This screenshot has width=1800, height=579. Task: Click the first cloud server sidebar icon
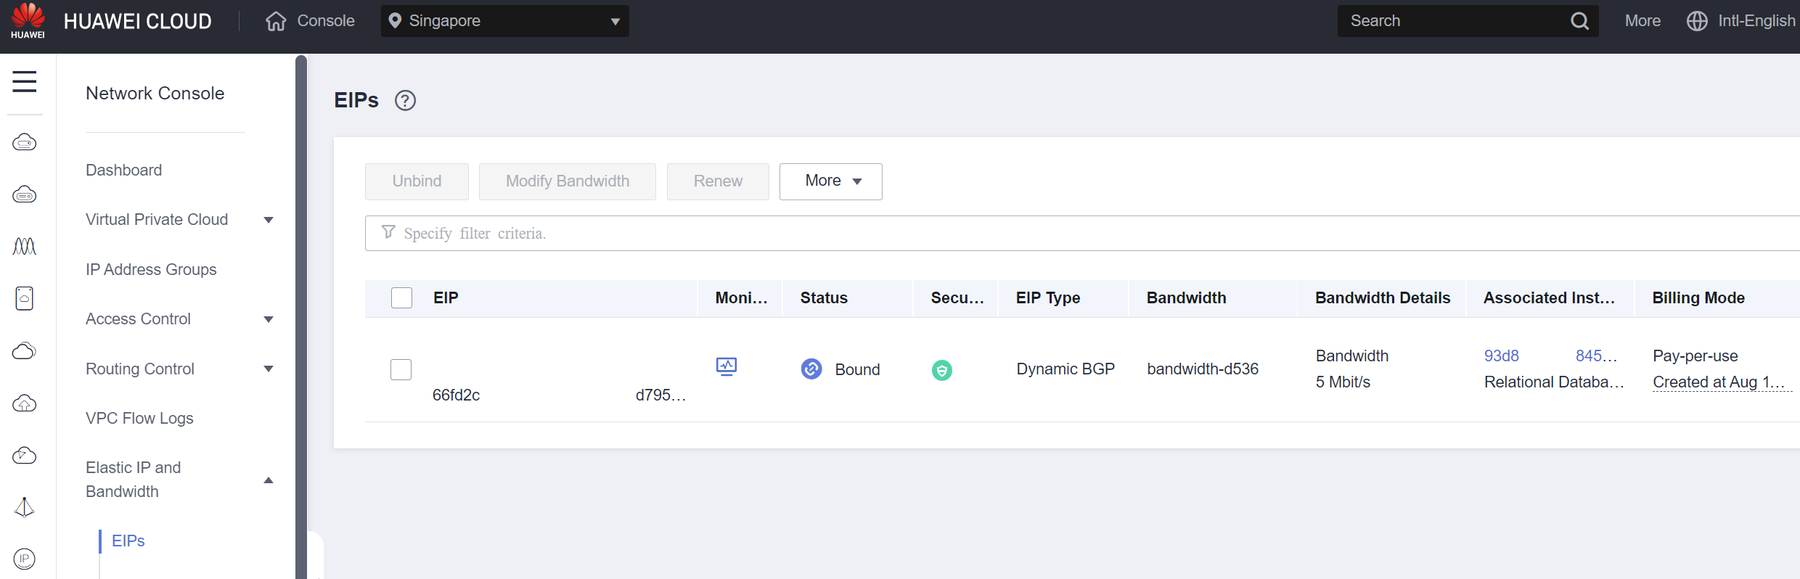[25, 143]
